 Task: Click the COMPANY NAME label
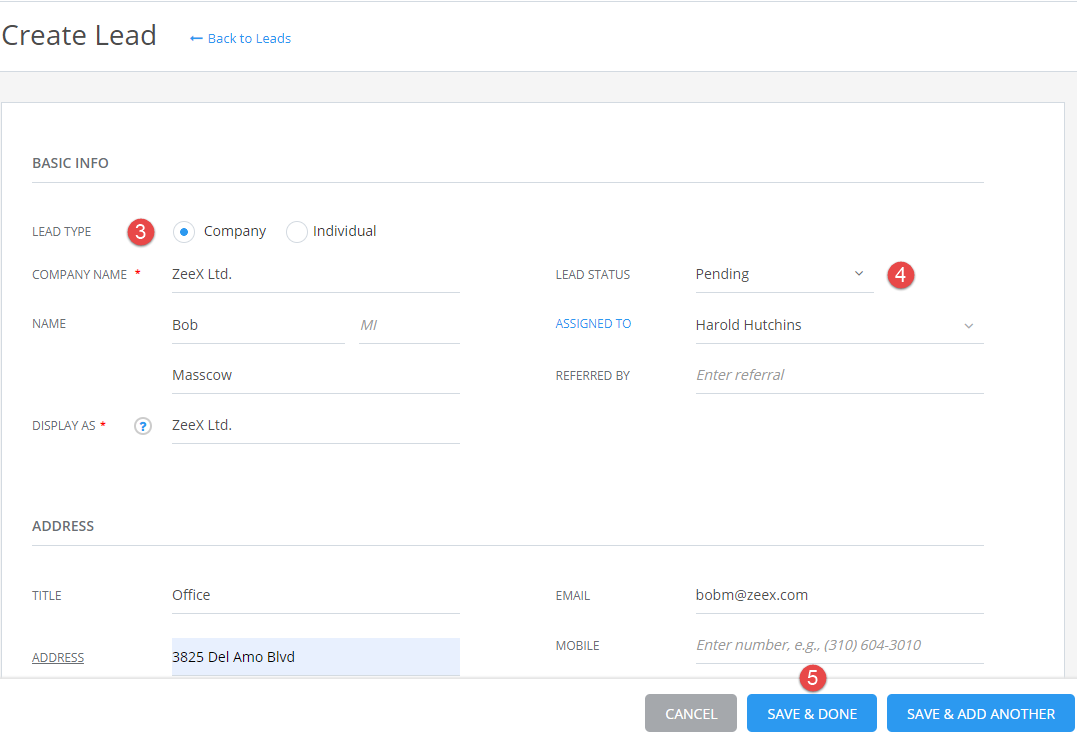(80, 275)
